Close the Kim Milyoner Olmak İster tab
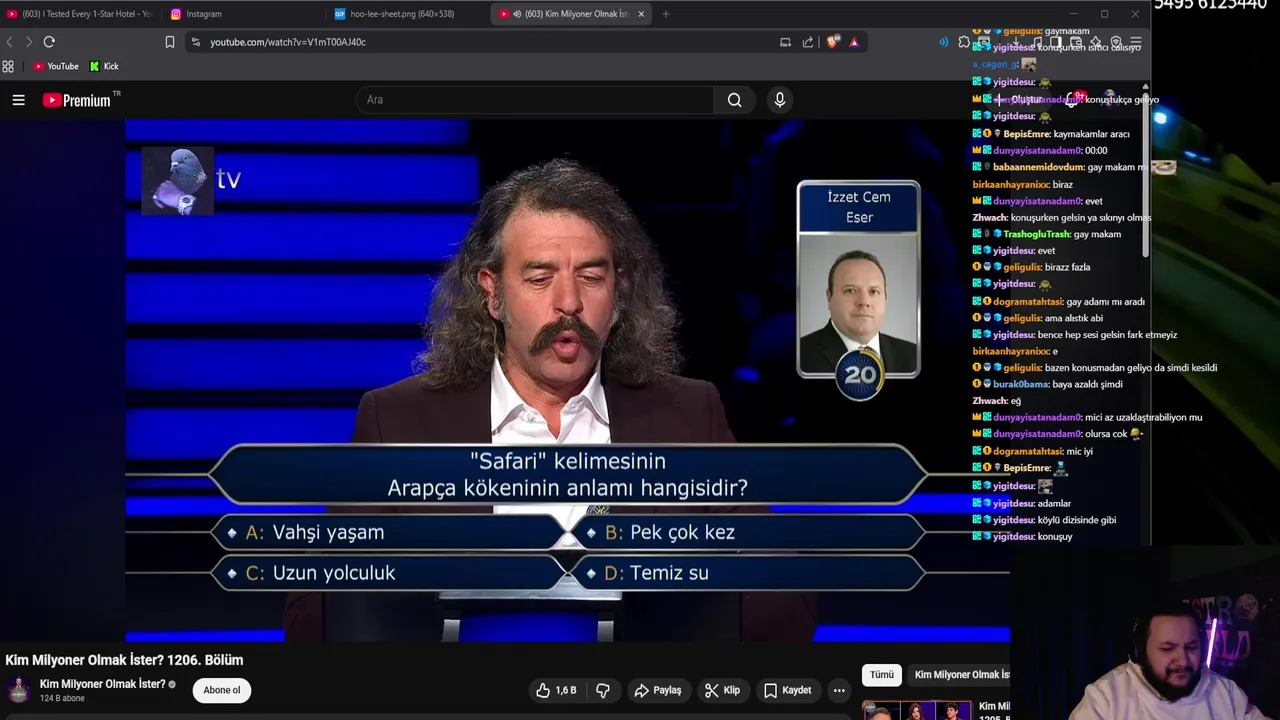Screen dimensions: 1280x720 (641, 14)
